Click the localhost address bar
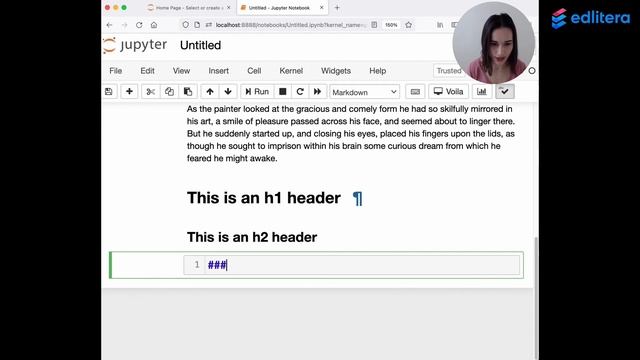Image resolution: width=640 pixels, height=360 pixels. (290, 25)
